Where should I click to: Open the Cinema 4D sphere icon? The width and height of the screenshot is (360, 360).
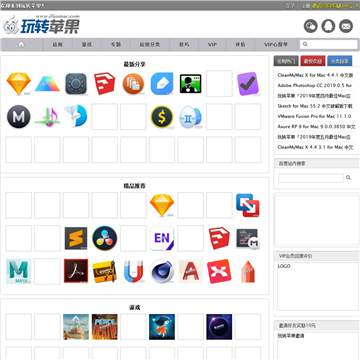pos(162,271)
